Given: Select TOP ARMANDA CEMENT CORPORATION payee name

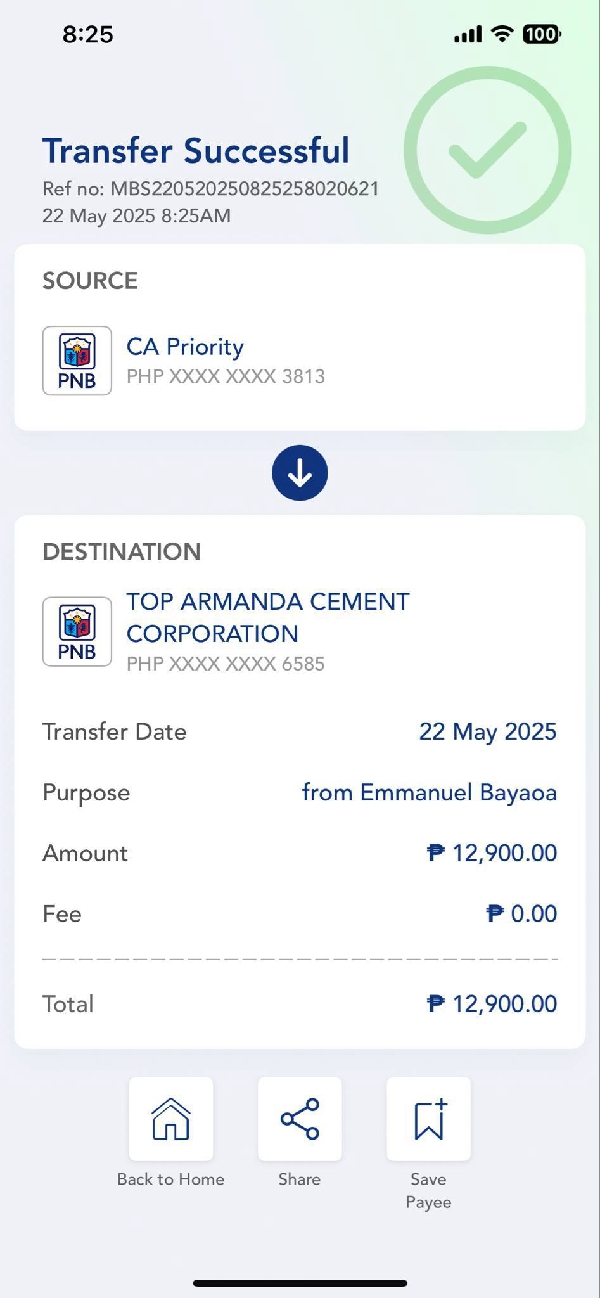Looking at the screenshot, I should click(268, 617).
